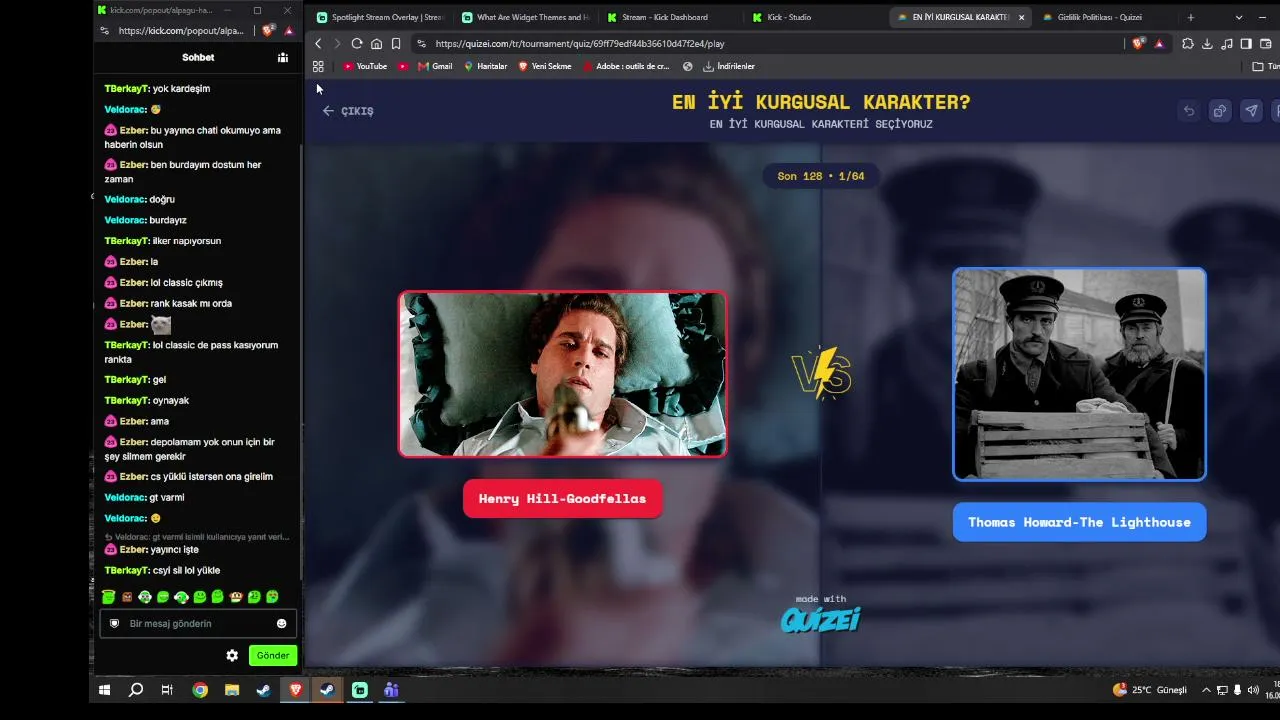Click username Ezber on 'yayıncı işte' message
Screen dimensions: 1280x720
(x=133, y=550)
